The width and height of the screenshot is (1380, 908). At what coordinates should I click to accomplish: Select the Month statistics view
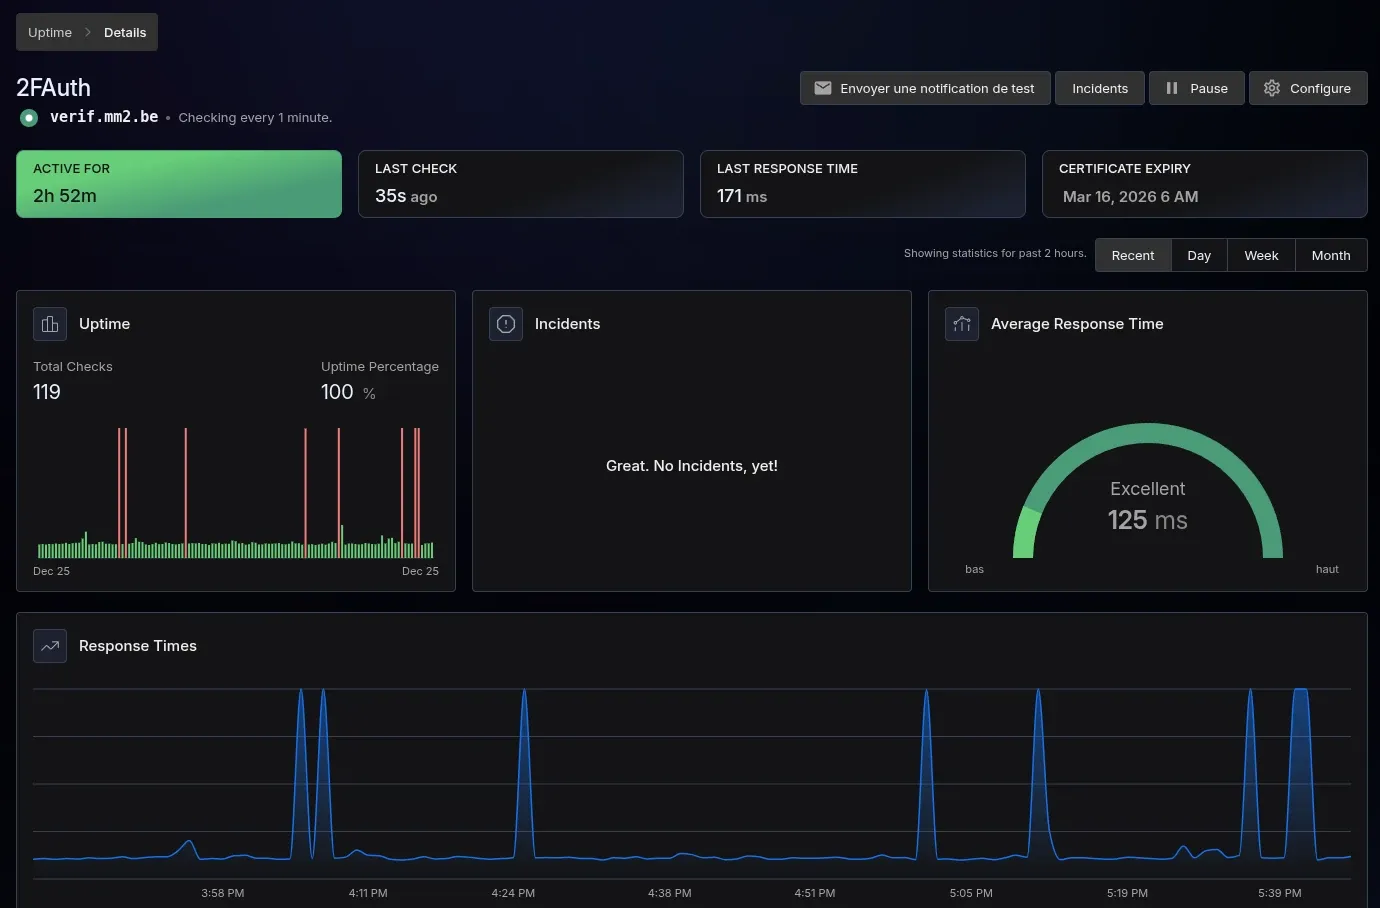coord(1330,255)
